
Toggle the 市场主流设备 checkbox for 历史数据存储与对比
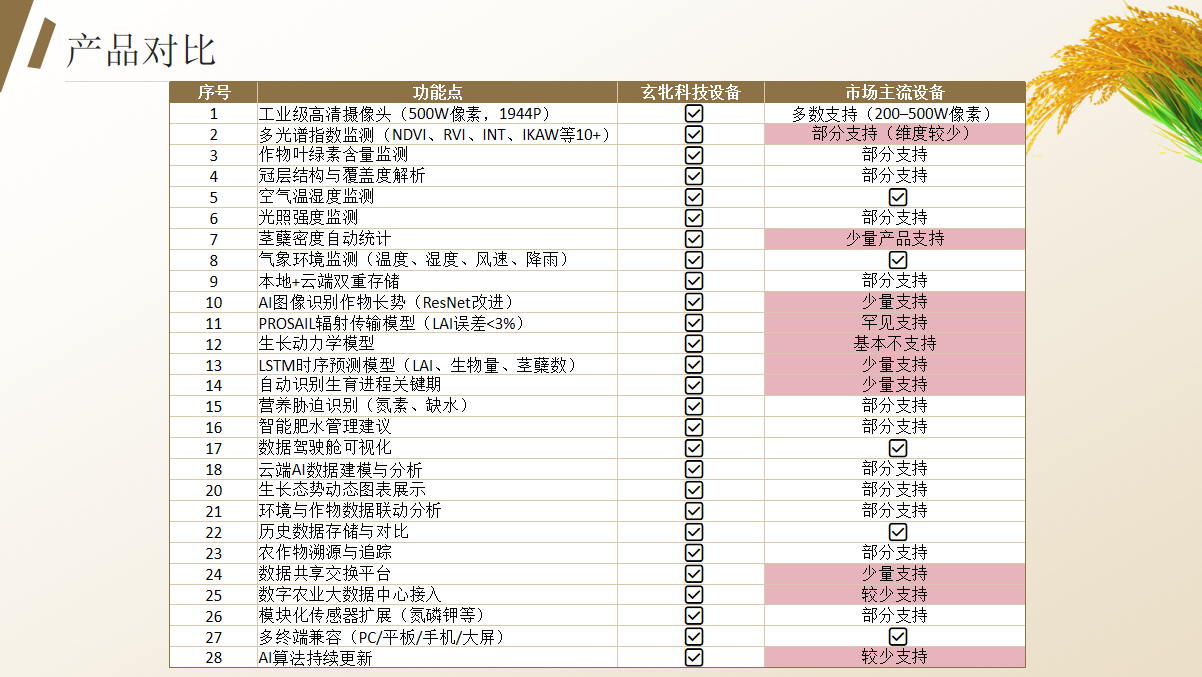click(x=897, y=532)
